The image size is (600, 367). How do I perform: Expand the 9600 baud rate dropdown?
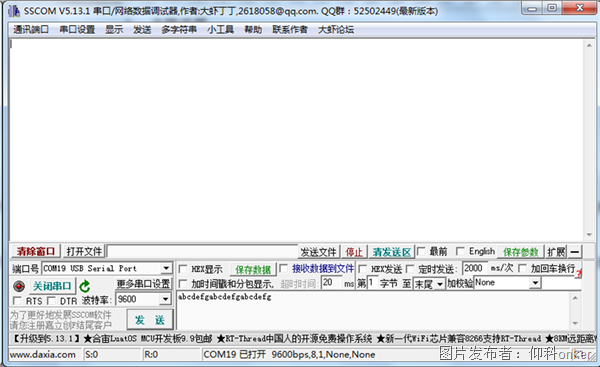point(165,299)
